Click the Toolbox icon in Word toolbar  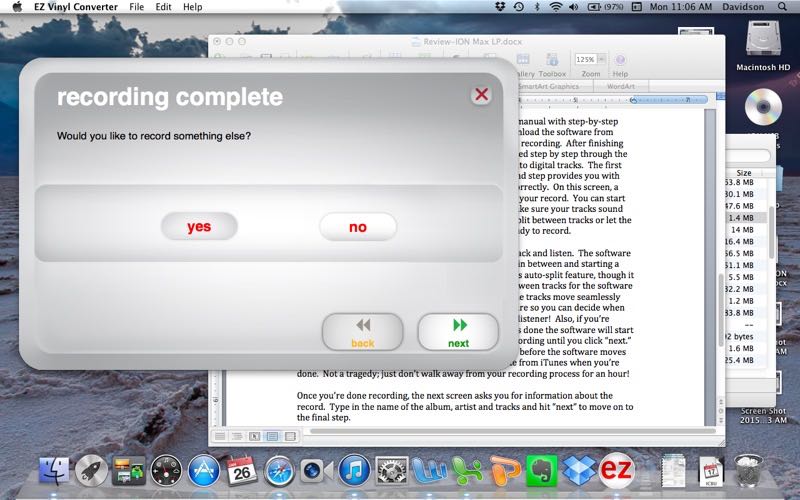552,62
